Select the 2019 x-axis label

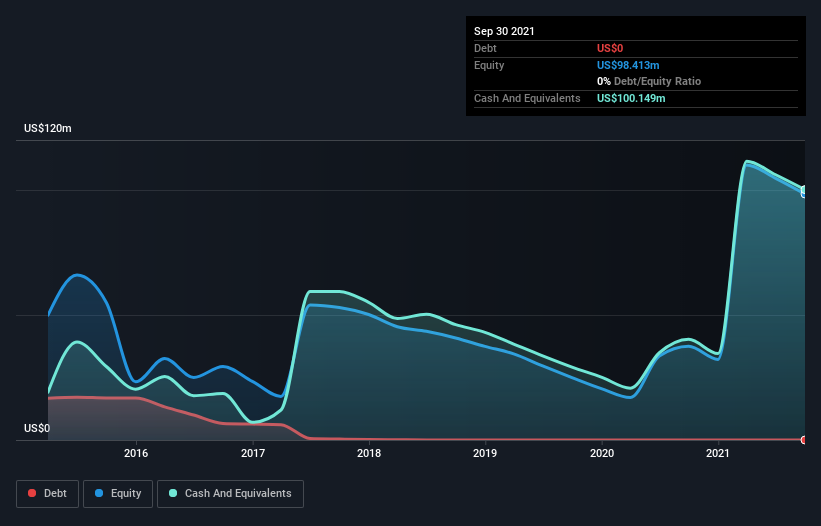tap(485, 453)
